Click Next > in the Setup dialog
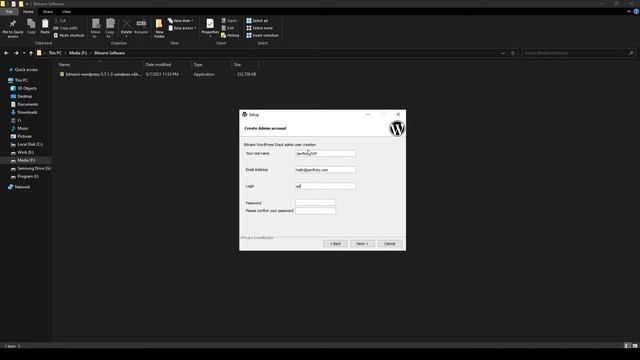The image size is (640, 360). click(x=362, y=244)
